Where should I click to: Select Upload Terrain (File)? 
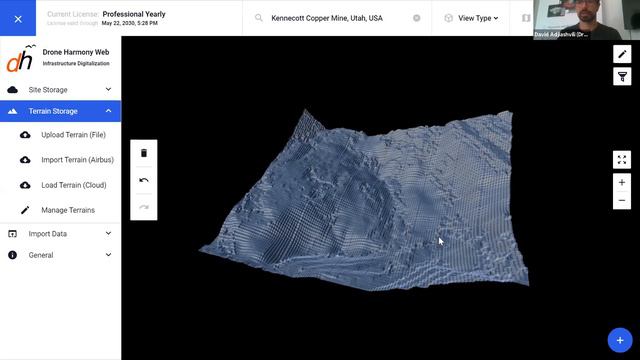click(x=73, y=135)
